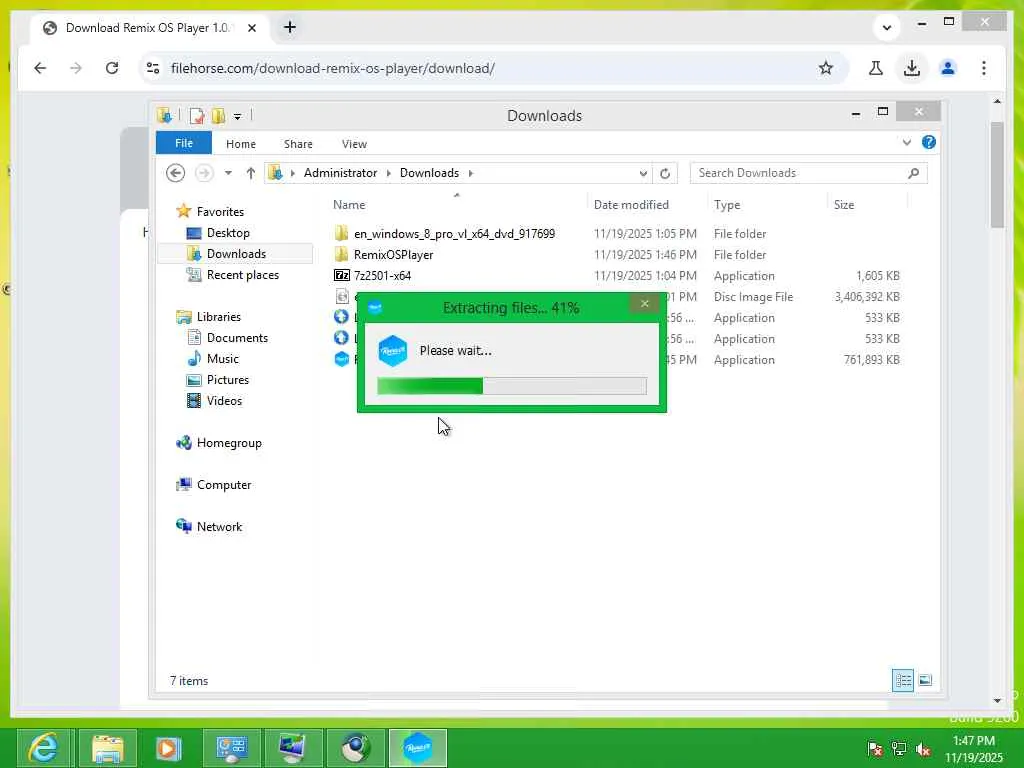Viewport: 1024px width, 768px height.
Task: Expand address bar history dropdown
Action: (643, 173)
